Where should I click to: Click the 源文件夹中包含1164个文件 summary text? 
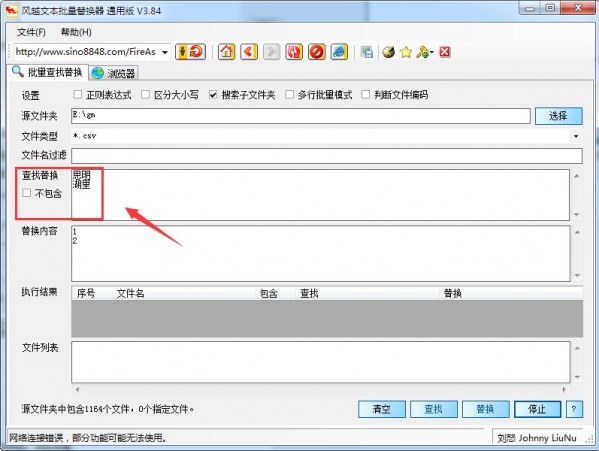(x=108, y=409)
